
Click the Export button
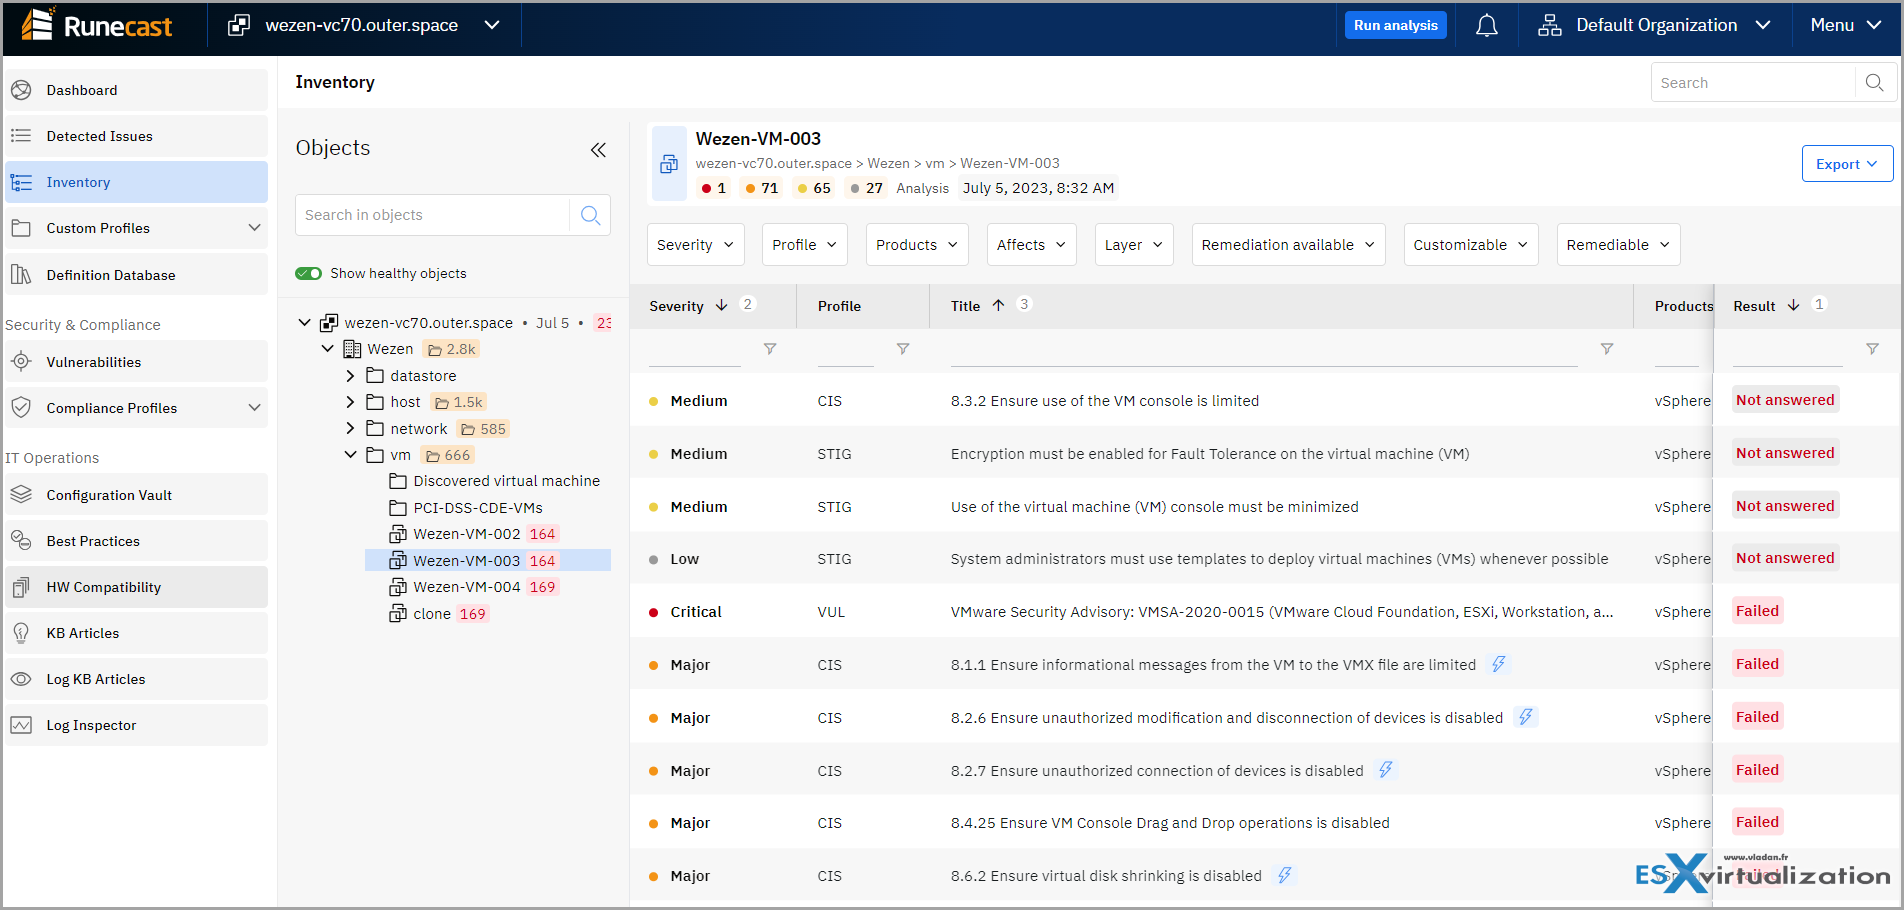1847,164
